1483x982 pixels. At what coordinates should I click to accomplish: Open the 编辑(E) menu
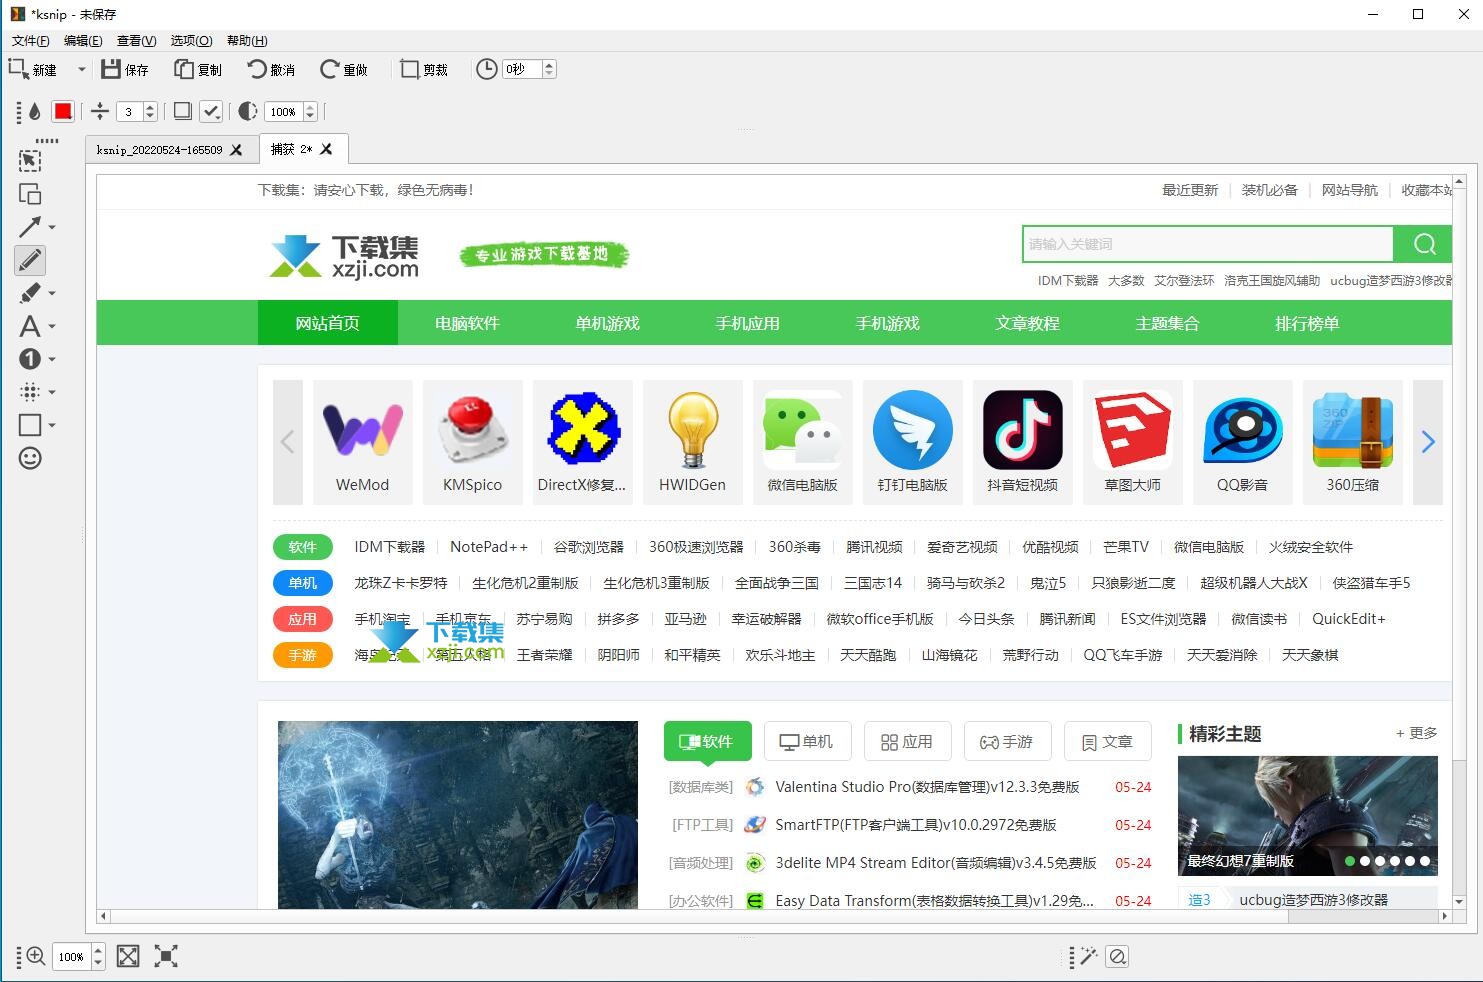[x=83, y=40]
